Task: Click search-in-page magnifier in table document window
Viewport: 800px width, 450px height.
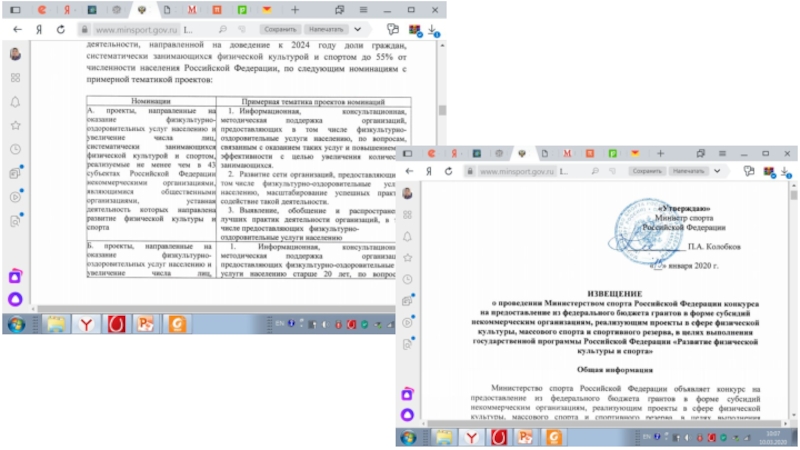Action: click(222, 30)
